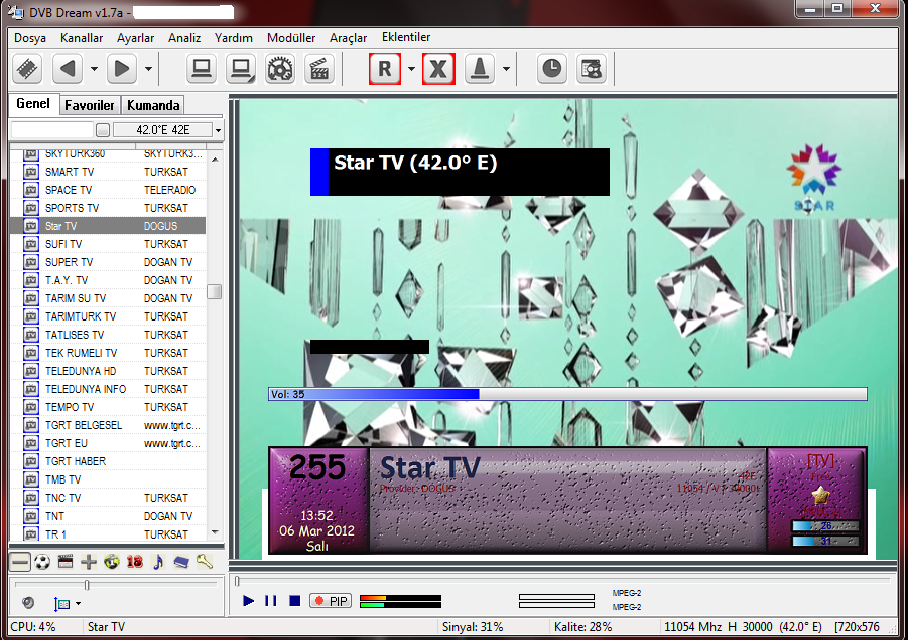Open the Dosya menu
Screen dimensions: 908x640
pos(30,38)
